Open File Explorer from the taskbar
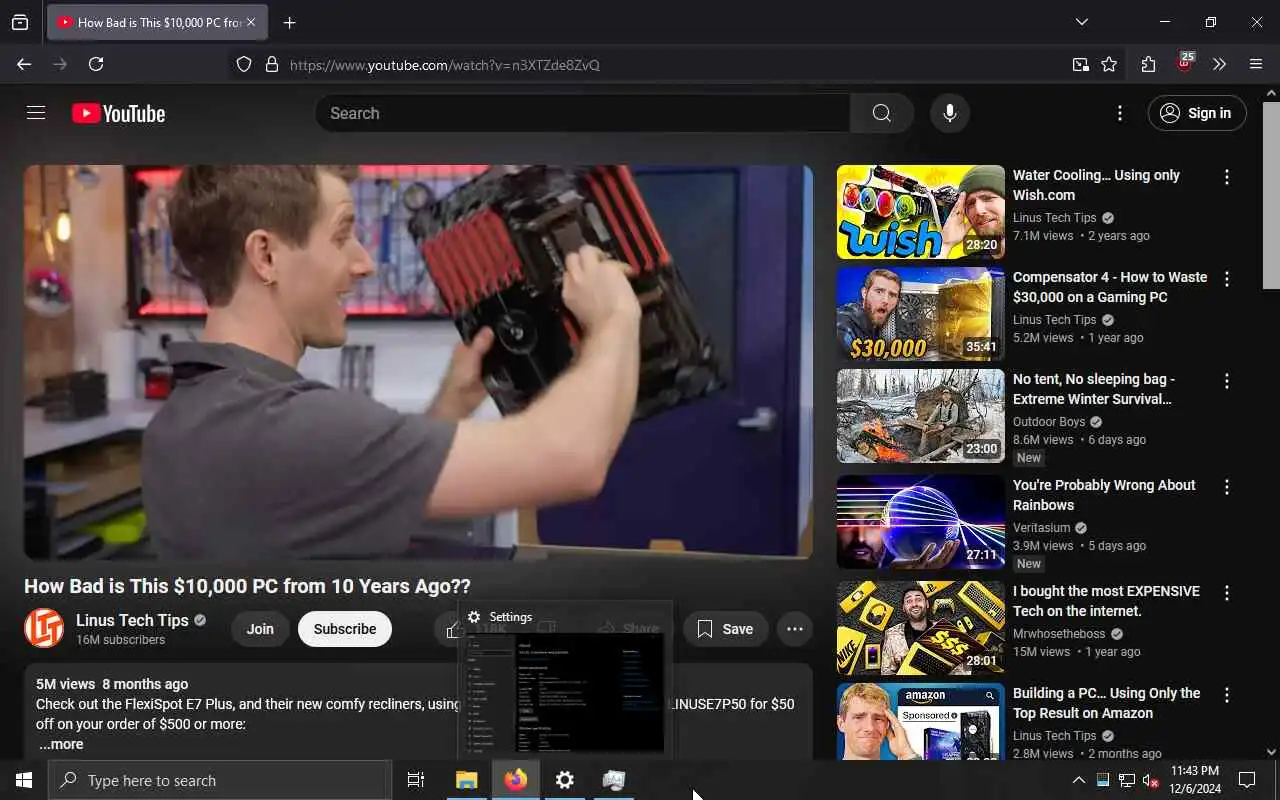Image resolution: width=1280 pixels, height=800 pixels. click(467, 780)
